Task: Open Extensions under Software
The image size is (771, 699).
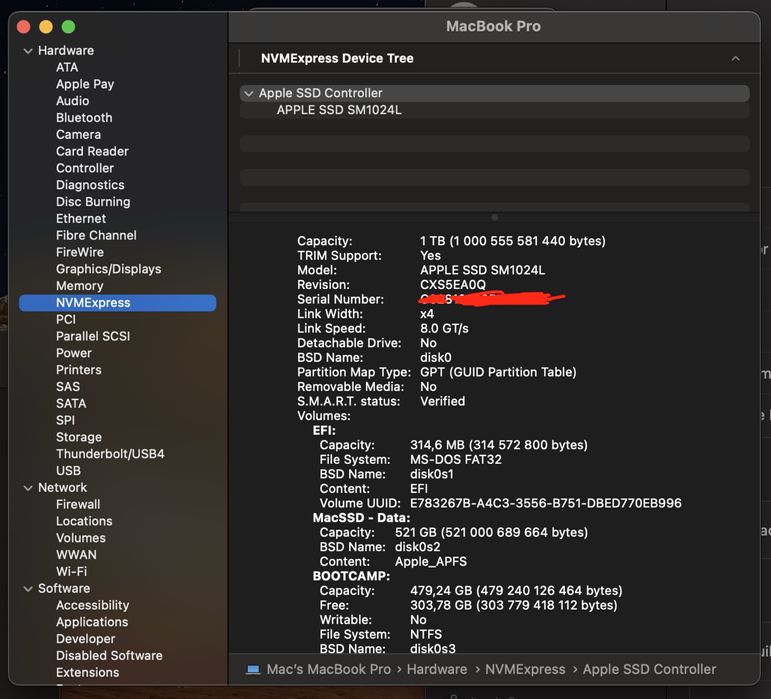Action: (x=88, y=672)
